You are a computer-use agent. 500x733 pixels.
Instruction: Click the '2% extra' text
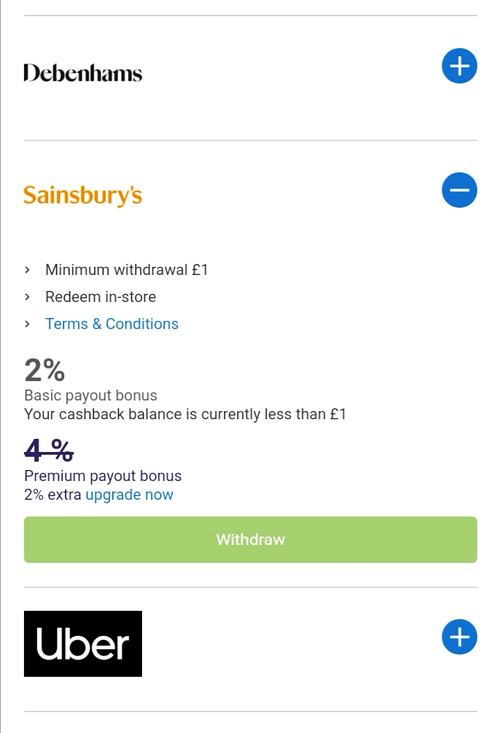tap(53, 495)
